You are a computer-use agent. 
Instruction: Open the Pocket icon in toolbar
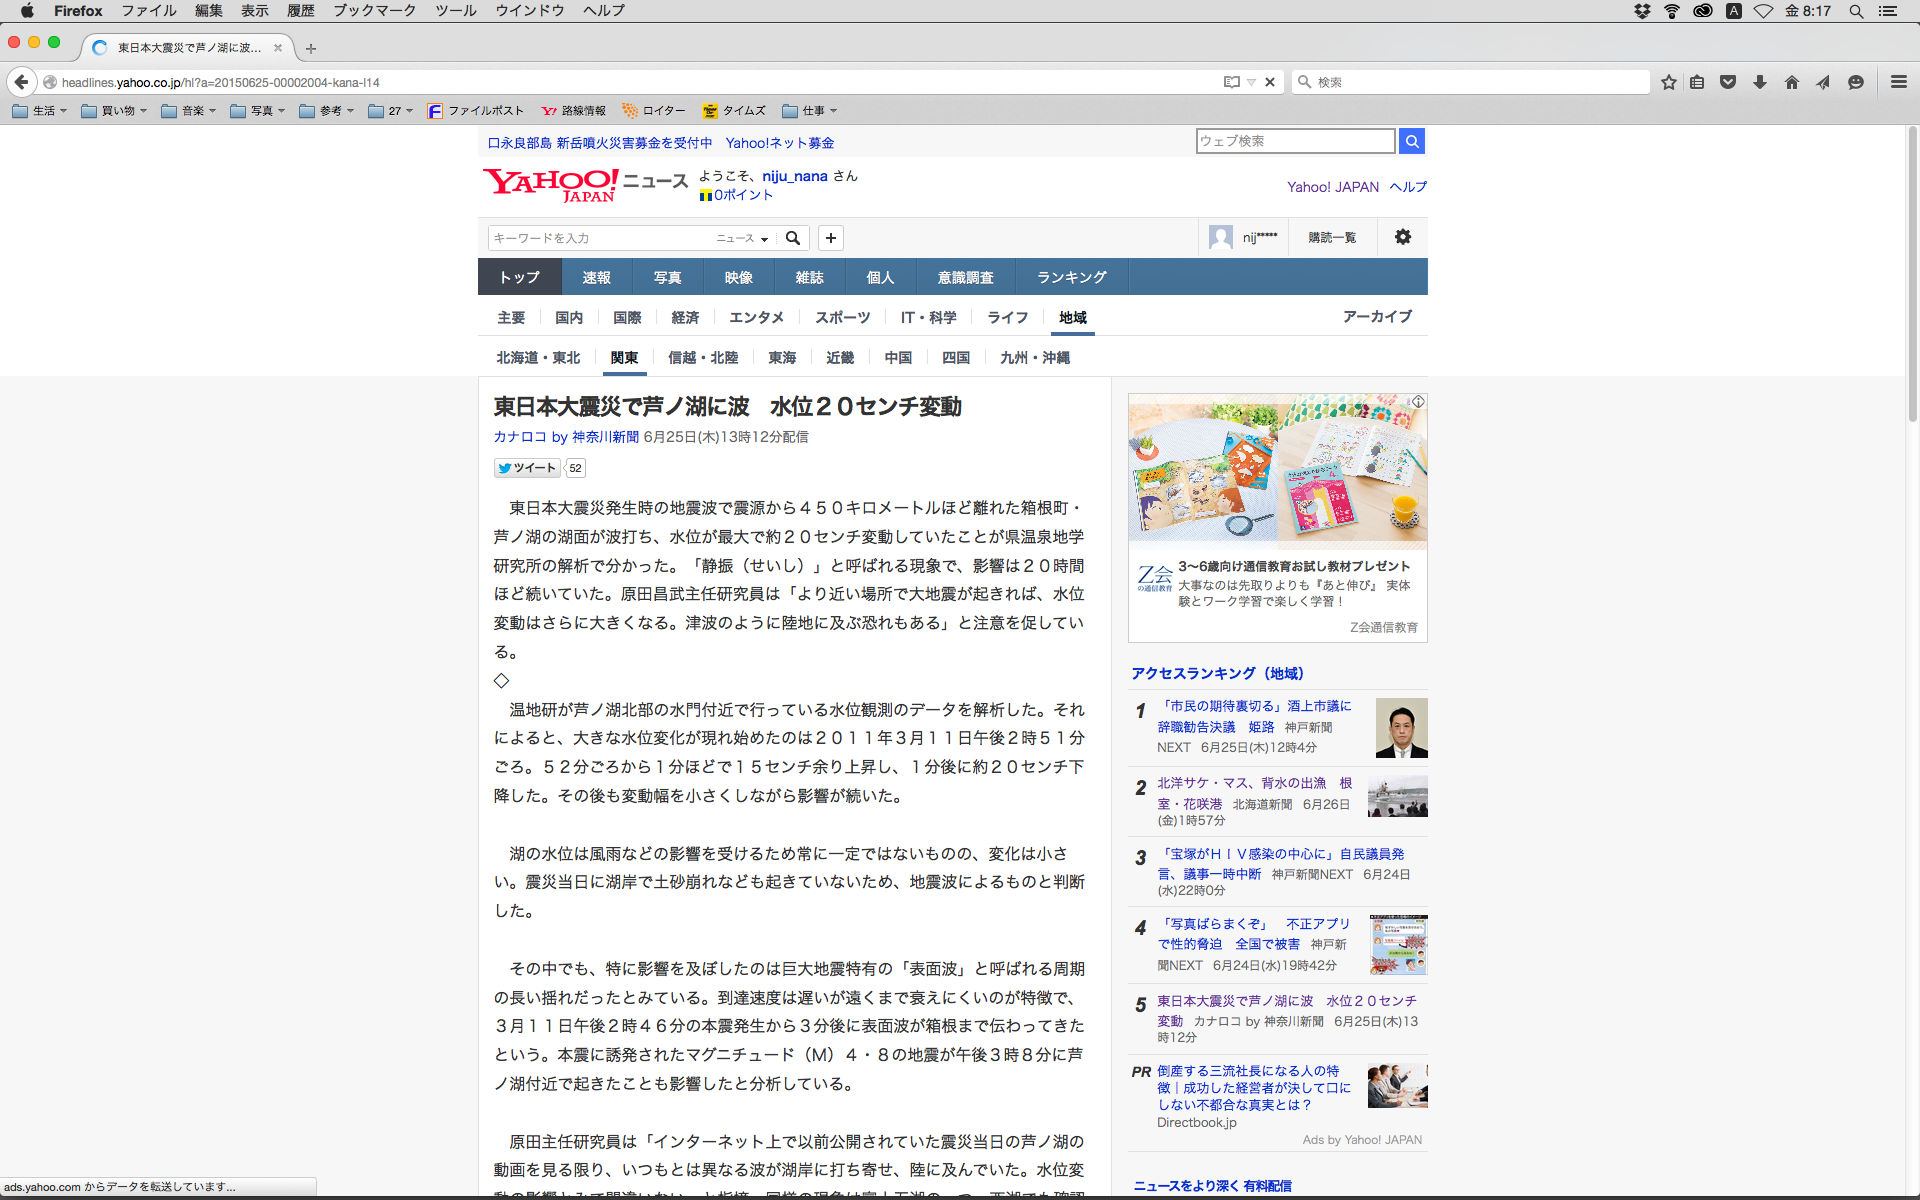[x=1728, y=82]
